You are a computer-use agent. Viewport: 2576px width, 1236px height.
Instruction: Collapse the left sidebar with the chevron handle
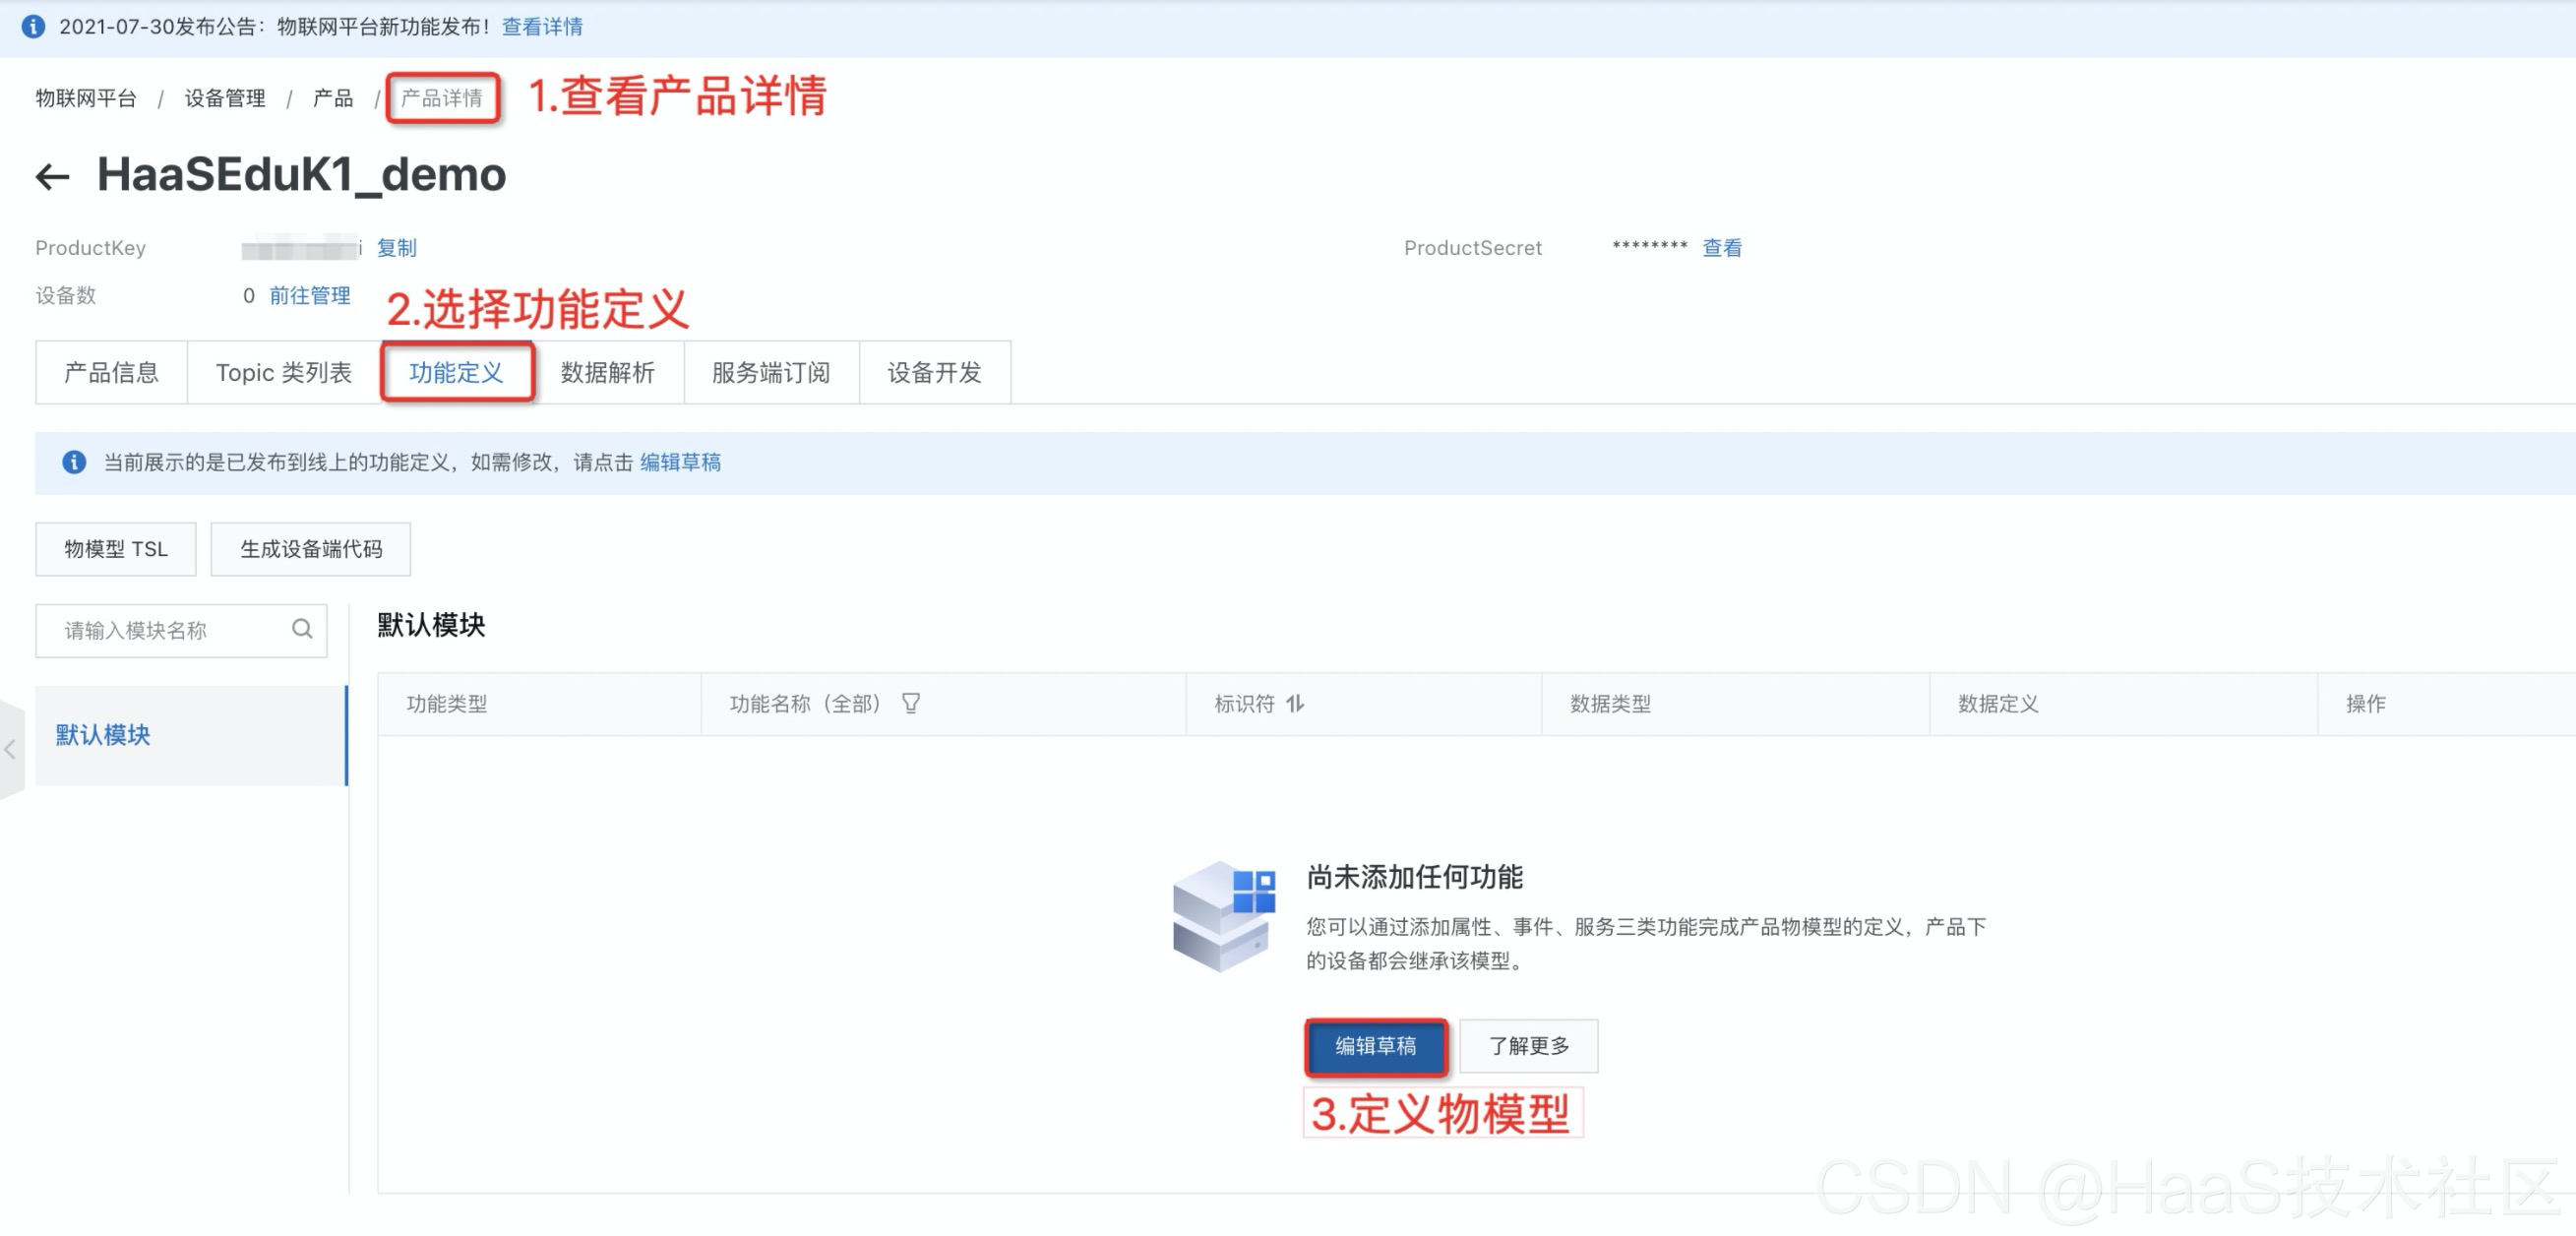10,749
